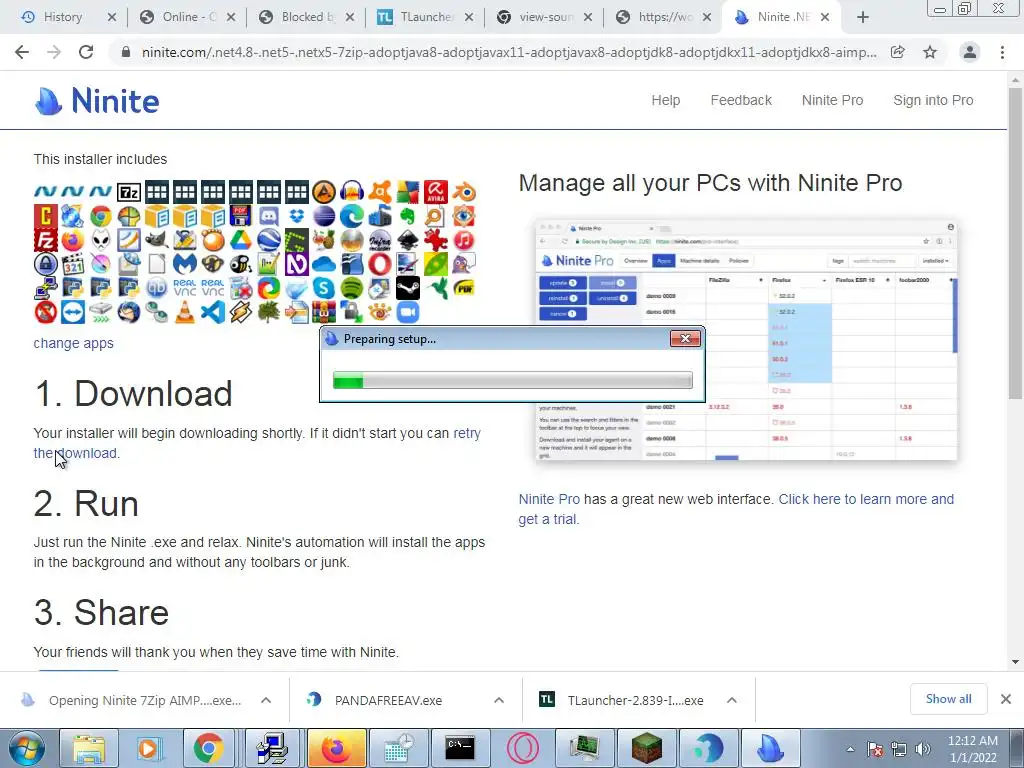Switch to the Online browser tab
This screenshot has height=768, width=1024.
(189, 17)
